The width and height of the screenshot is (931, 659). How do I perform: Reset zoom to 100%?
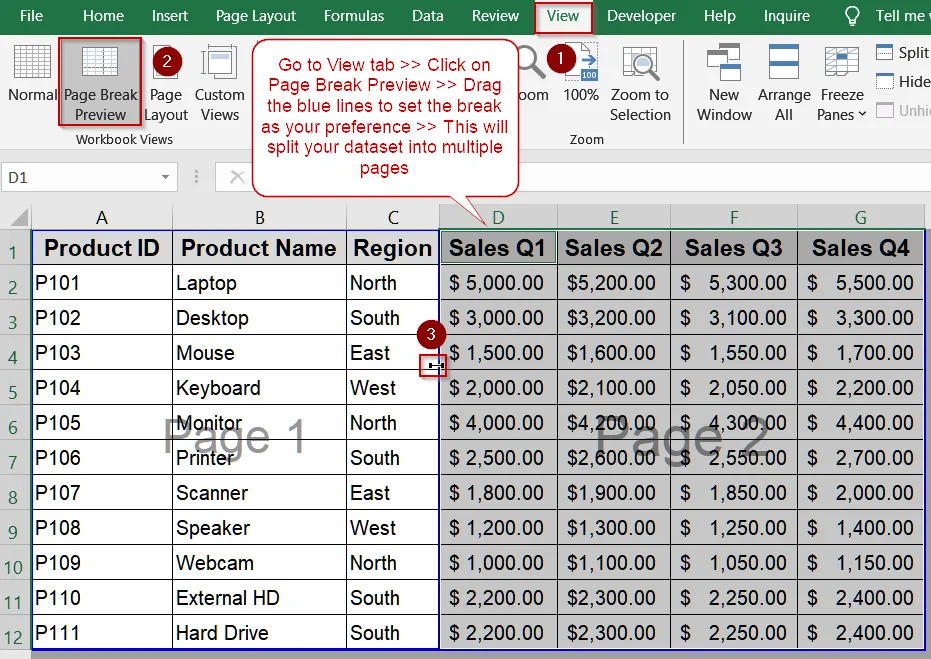coord(581,74)
